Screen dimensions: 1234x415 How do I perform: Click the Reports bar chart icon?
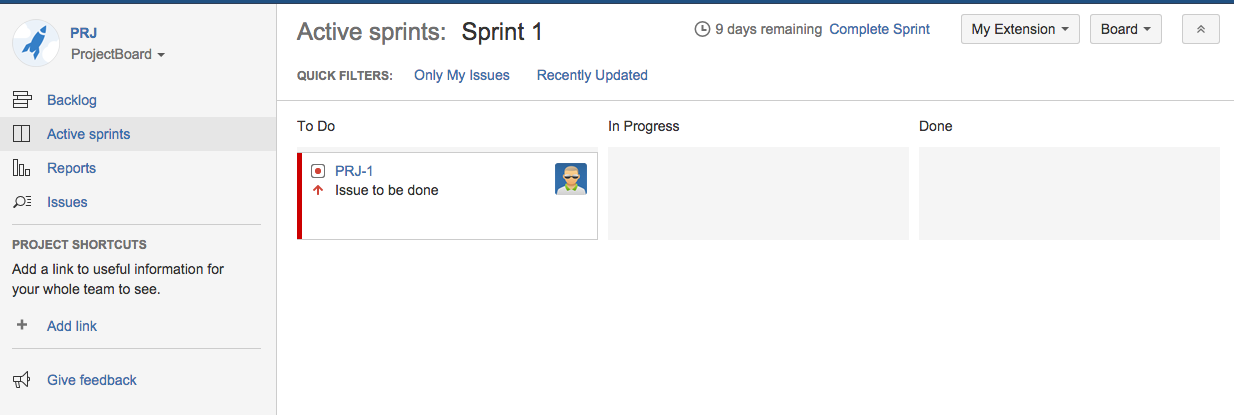point(22,168)
